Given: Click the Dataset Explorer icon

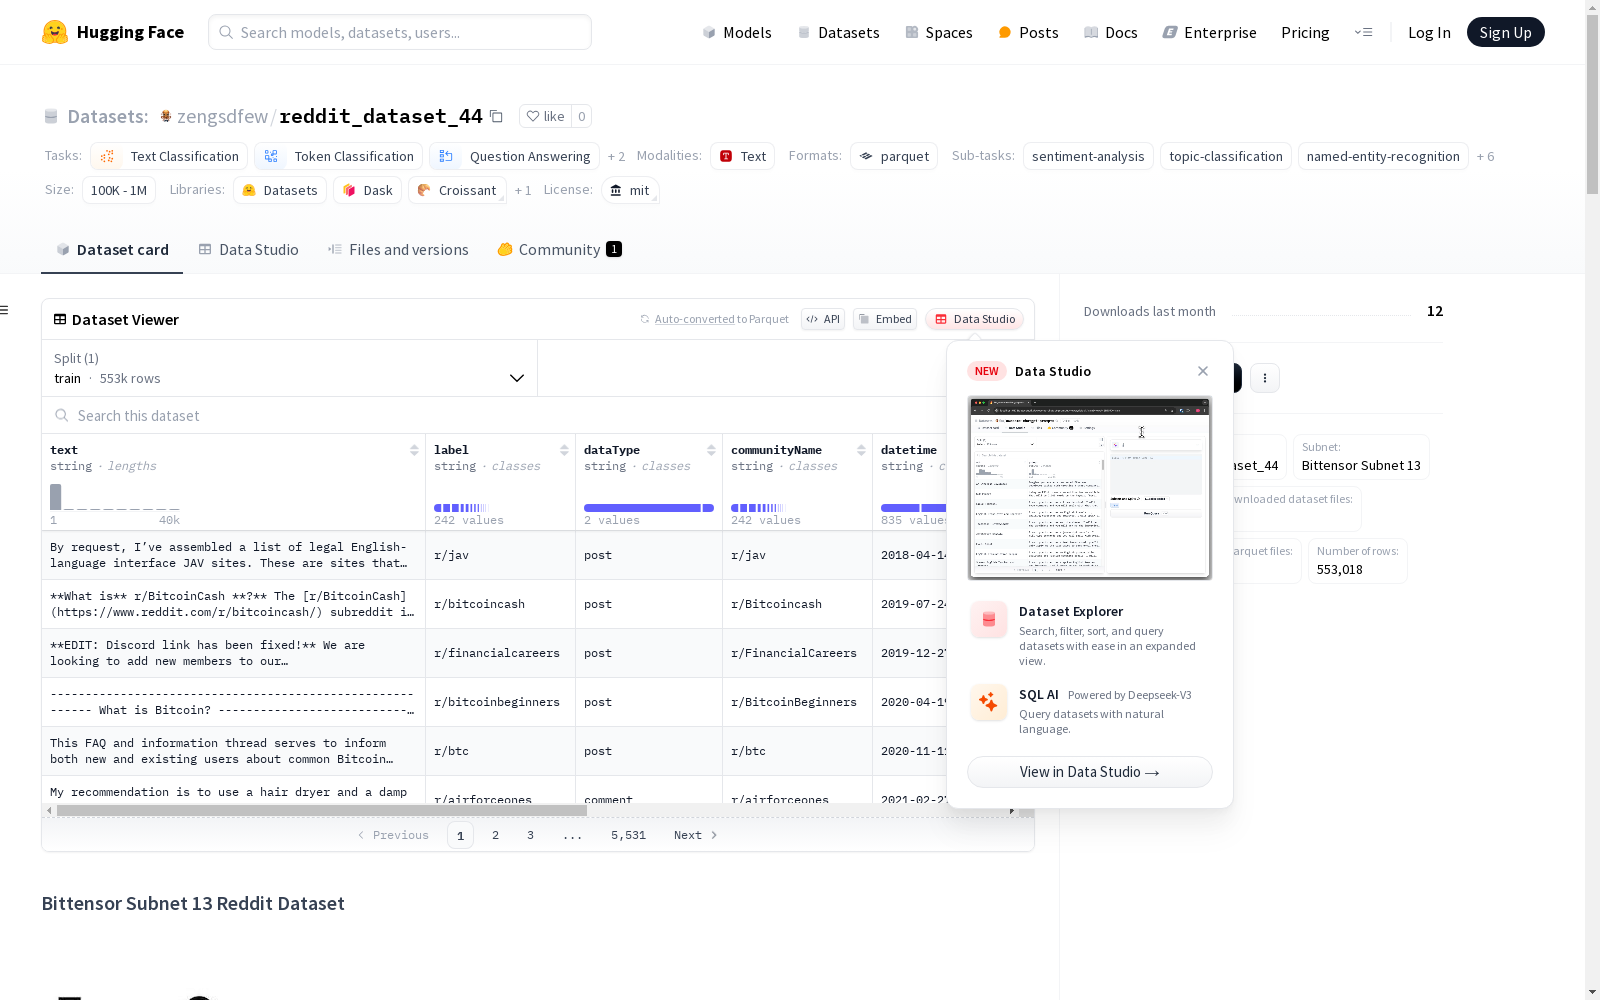Looking at the screenshot, I should 989,620.
